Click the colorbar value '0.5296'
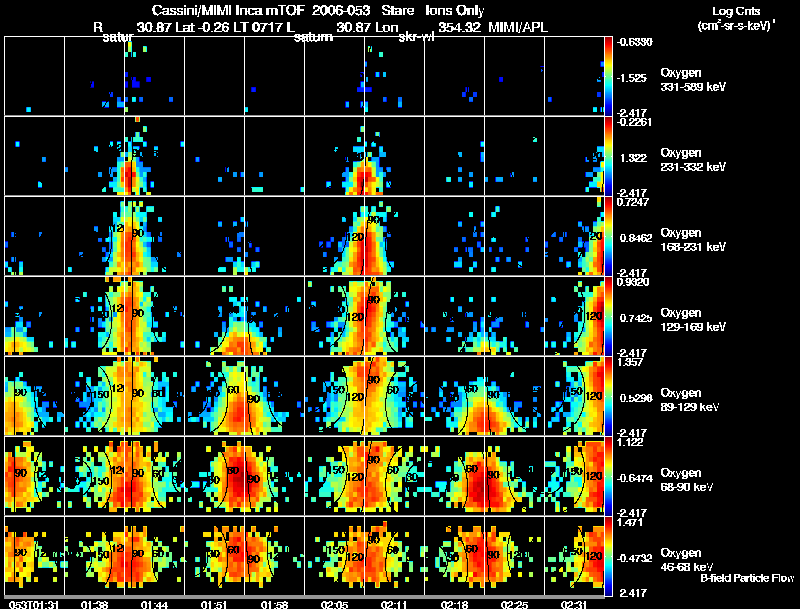Viewport: 800px width, 609px height. tap(635, 398)
